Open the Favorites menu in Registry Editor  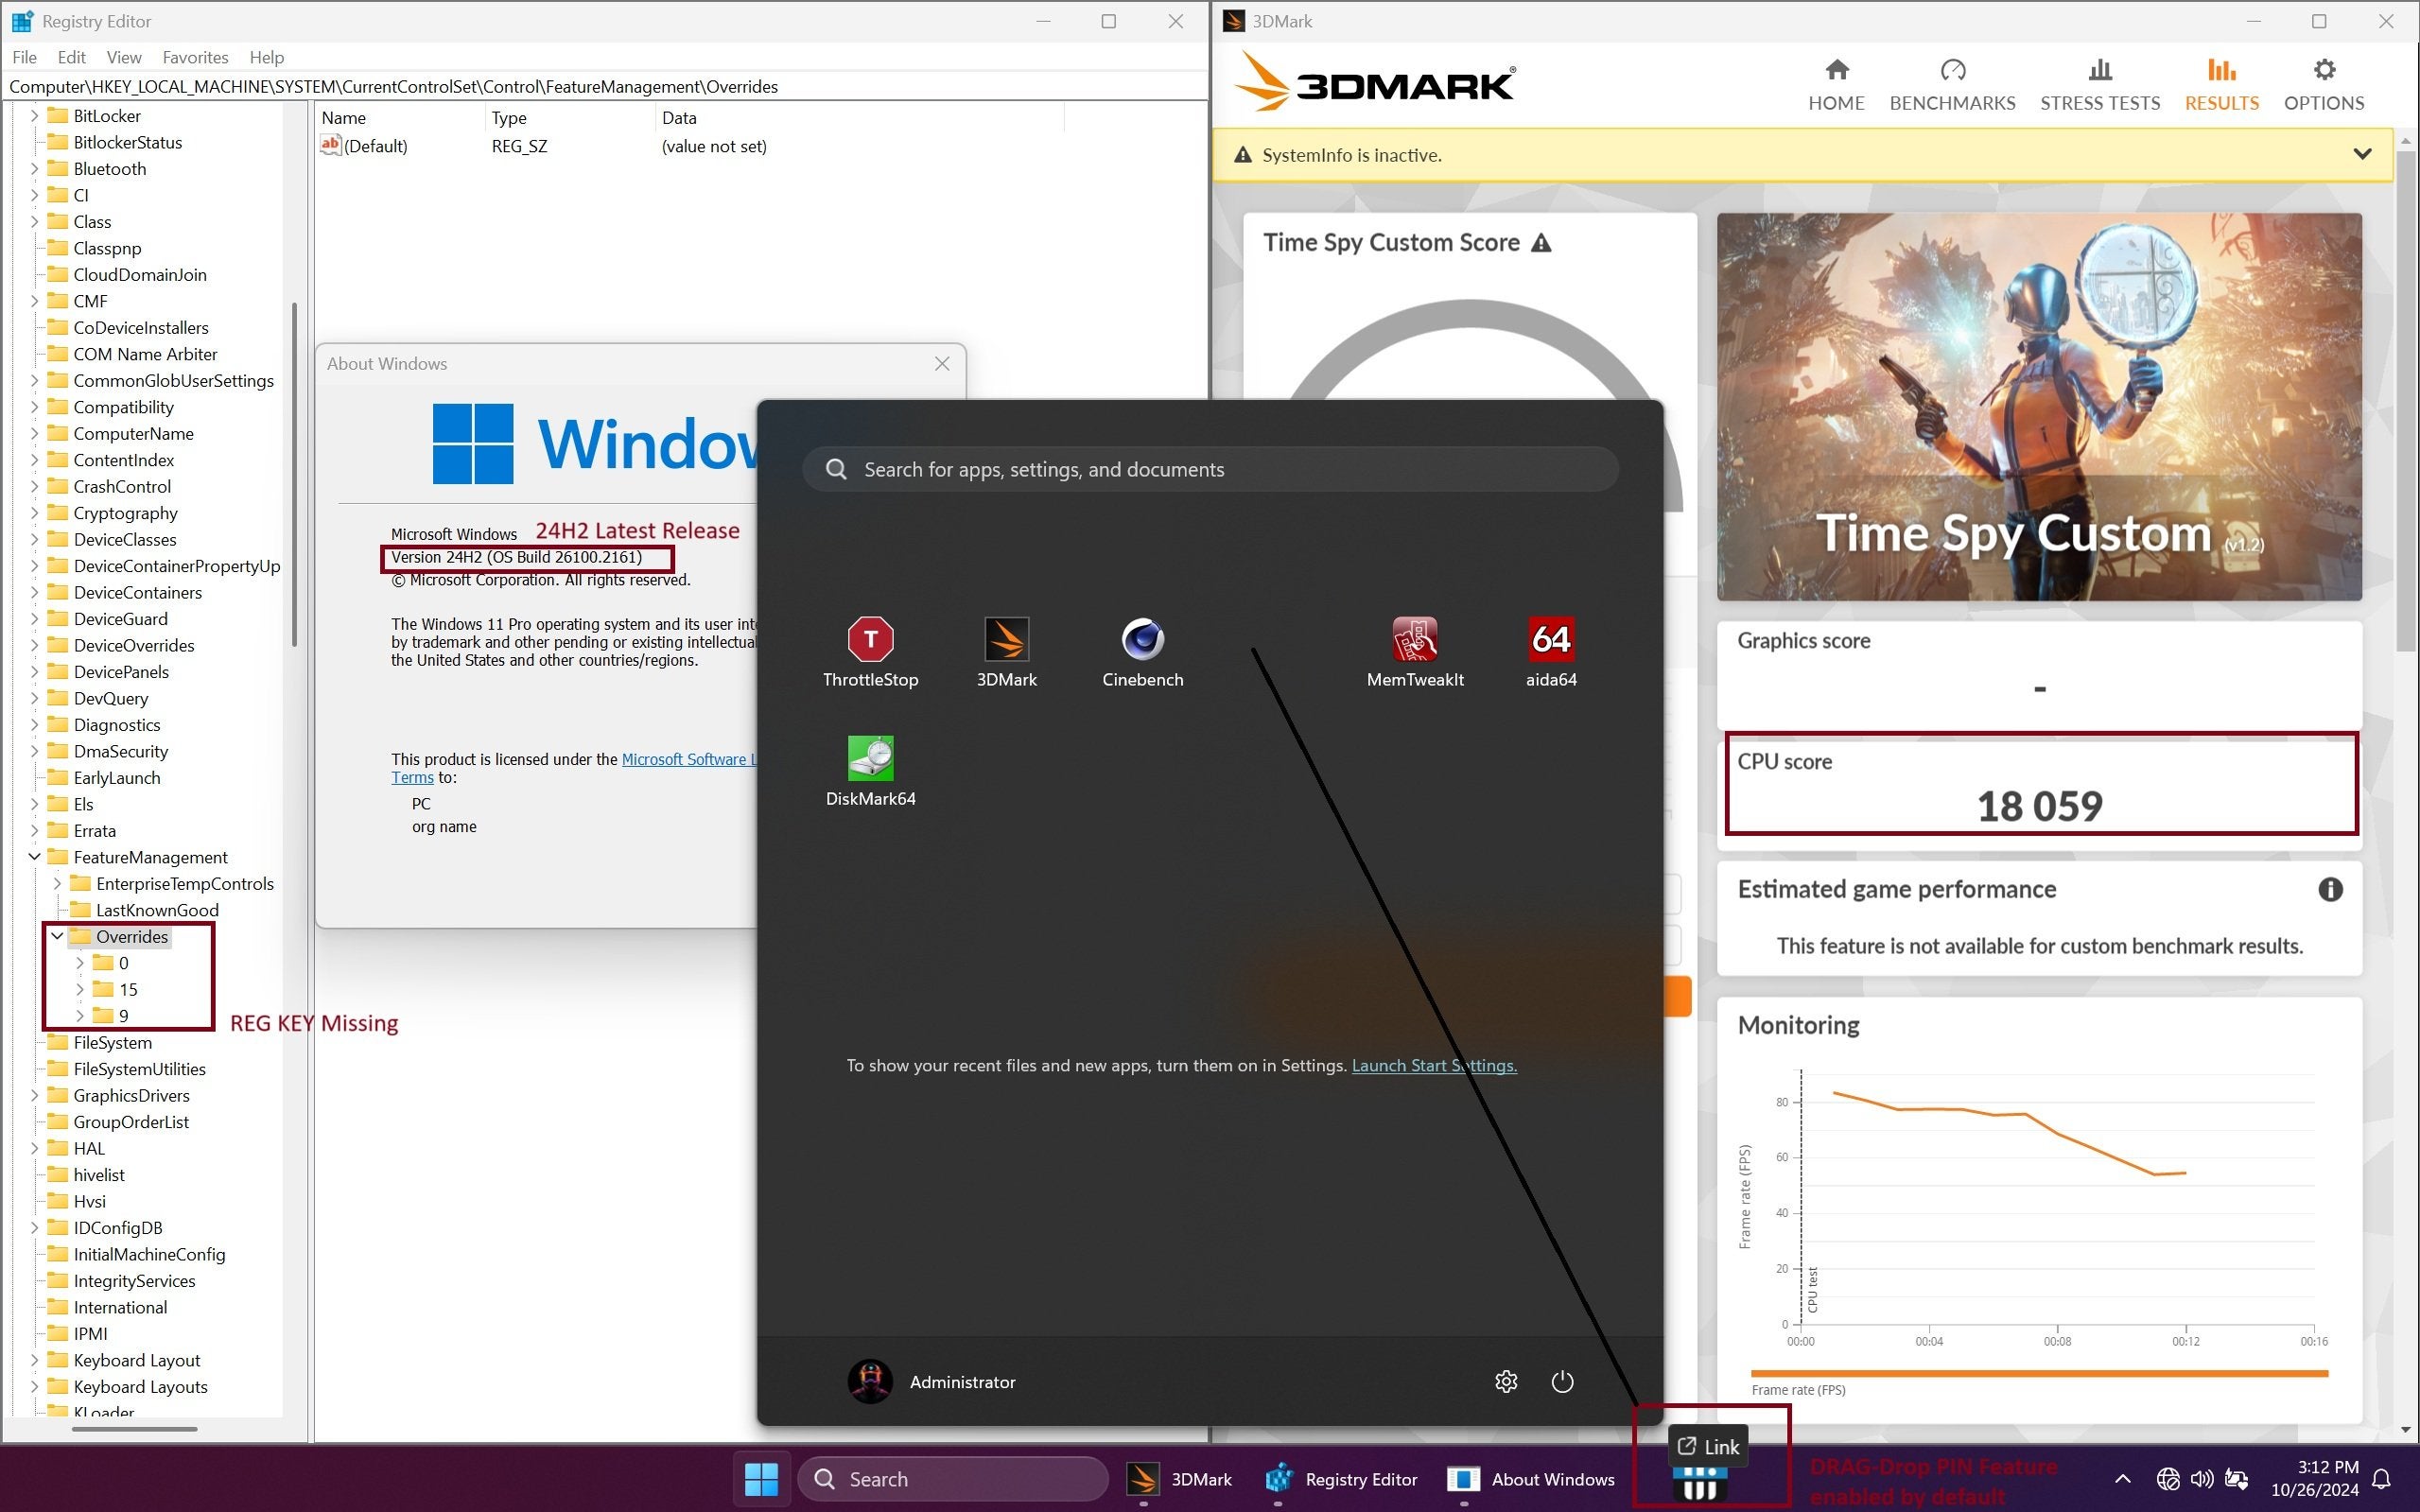pyautogui.click(x=195, y=57)
